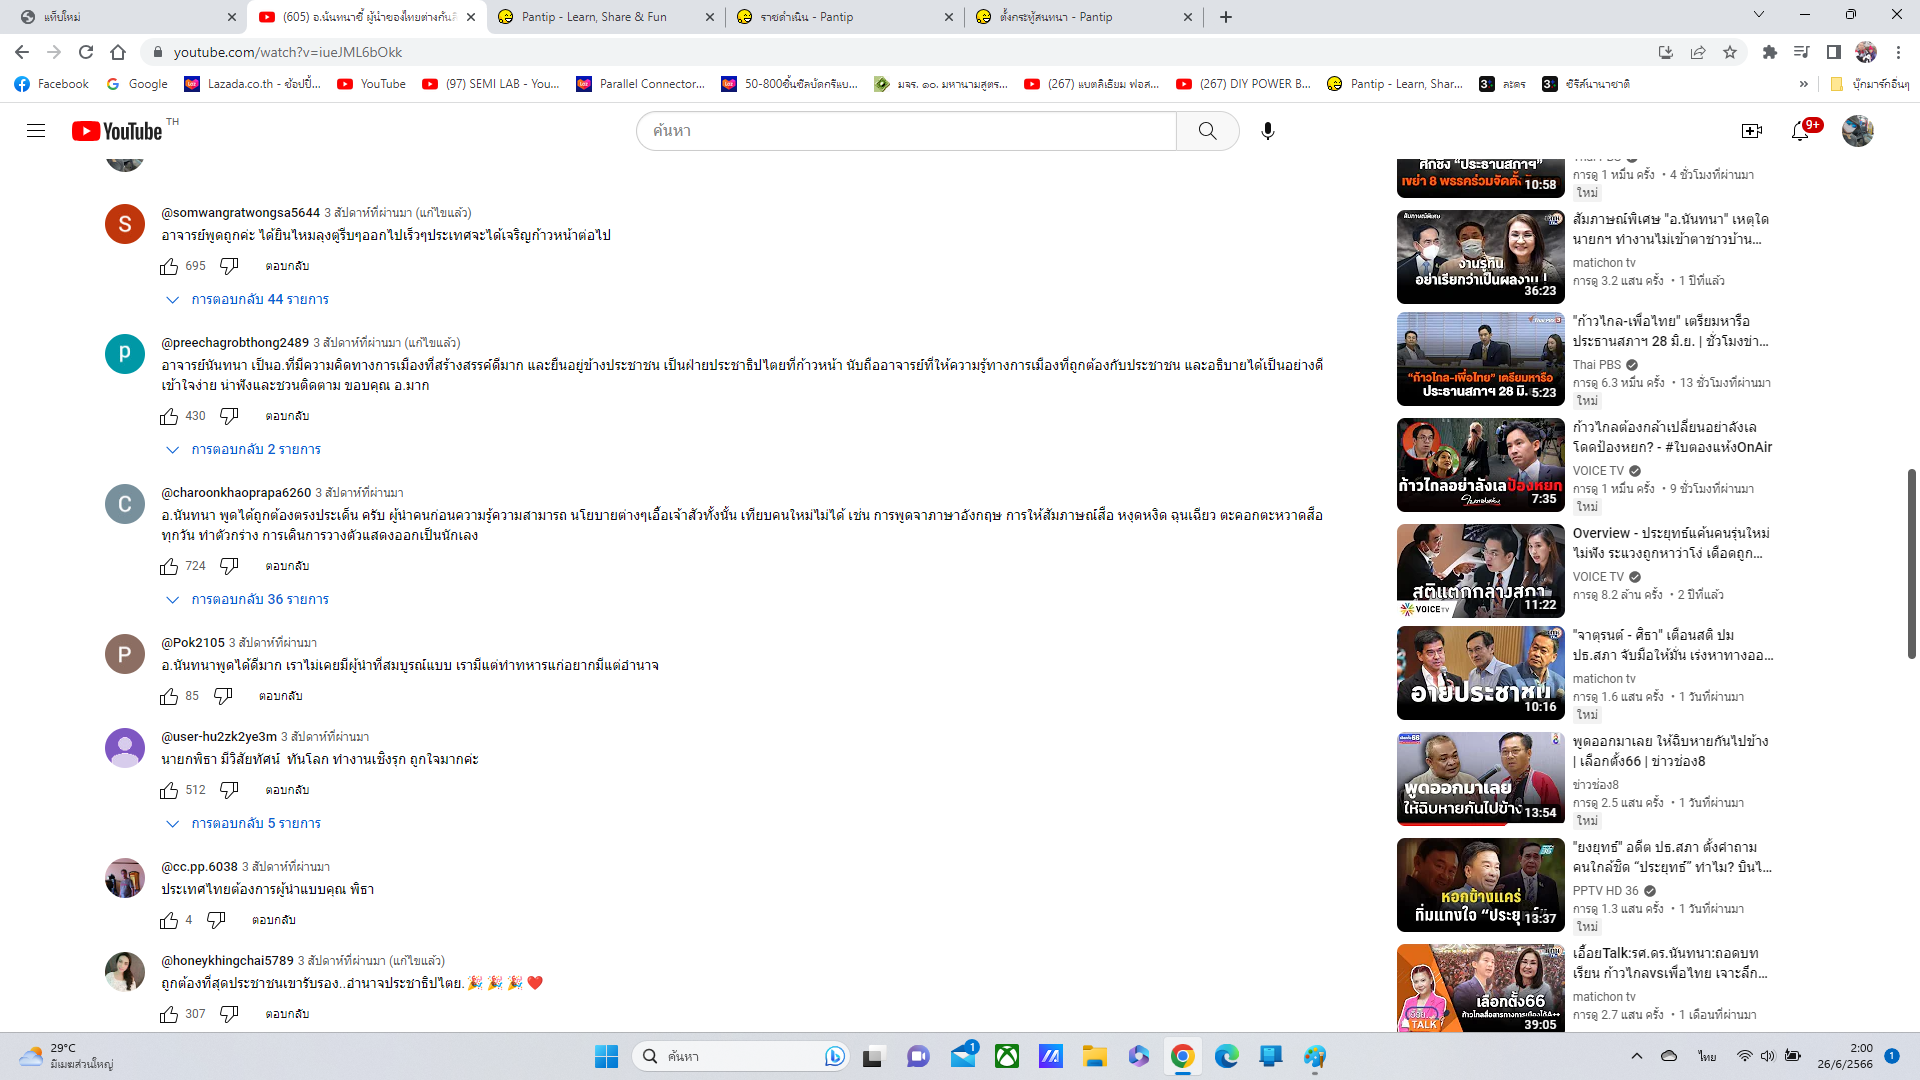Open the create video icon

[1752, 131]
